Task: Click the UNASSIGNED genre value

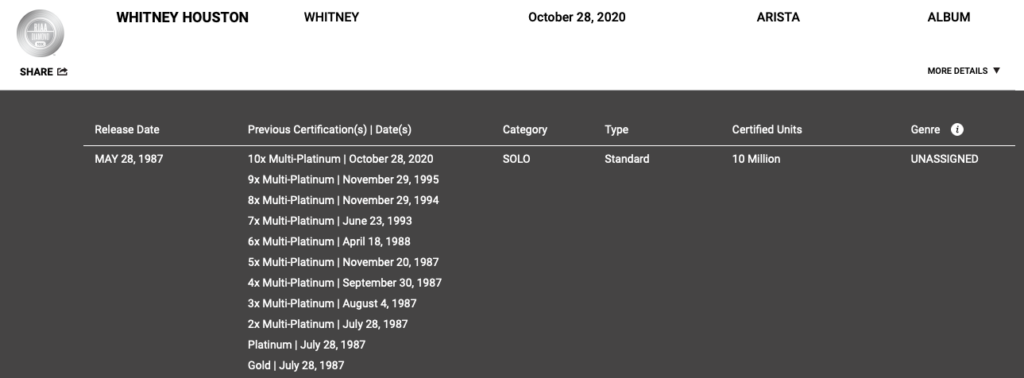Action: [x=944, y=159]
